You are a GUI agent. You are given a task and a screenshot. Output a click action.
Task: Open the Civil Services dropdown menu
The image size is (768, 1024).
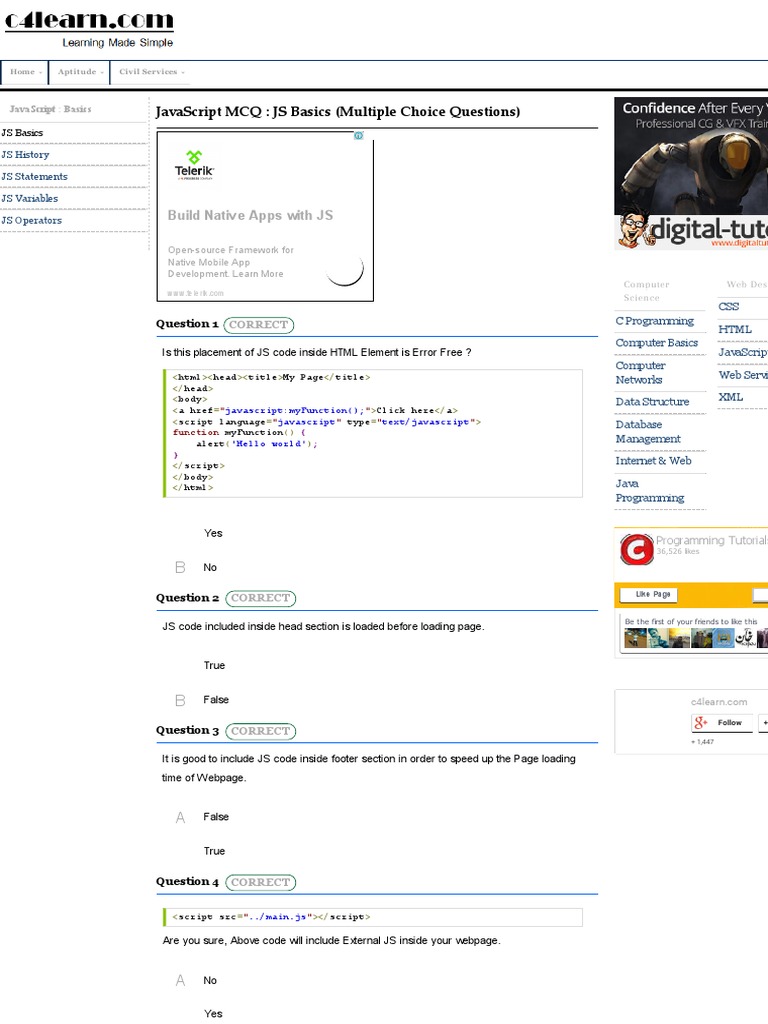150,72
